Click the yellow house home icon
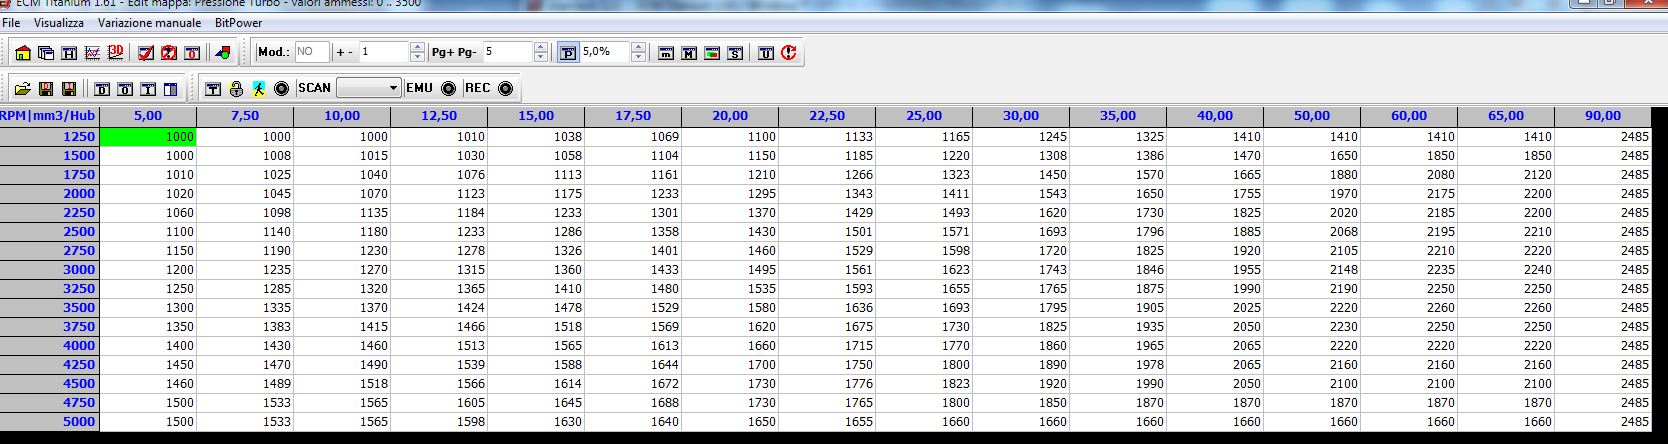The width and height of the screenshot is (1668, 444). (23, 53)
